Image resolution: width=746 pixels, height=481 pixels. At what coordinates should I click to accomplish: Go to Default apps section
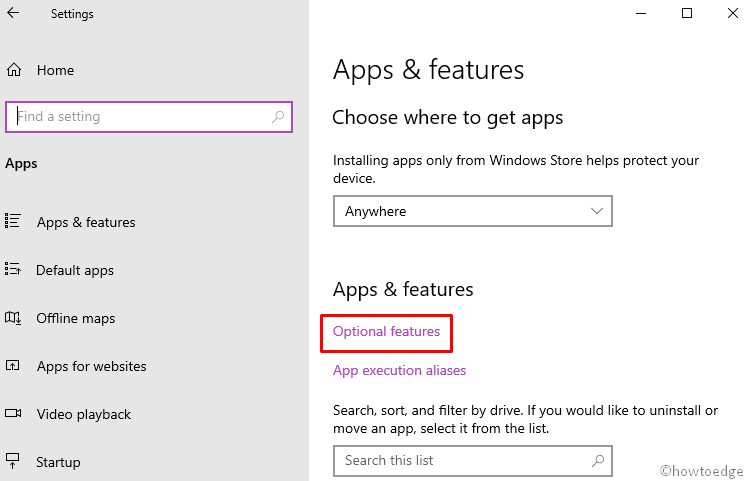tap(75, 270)
